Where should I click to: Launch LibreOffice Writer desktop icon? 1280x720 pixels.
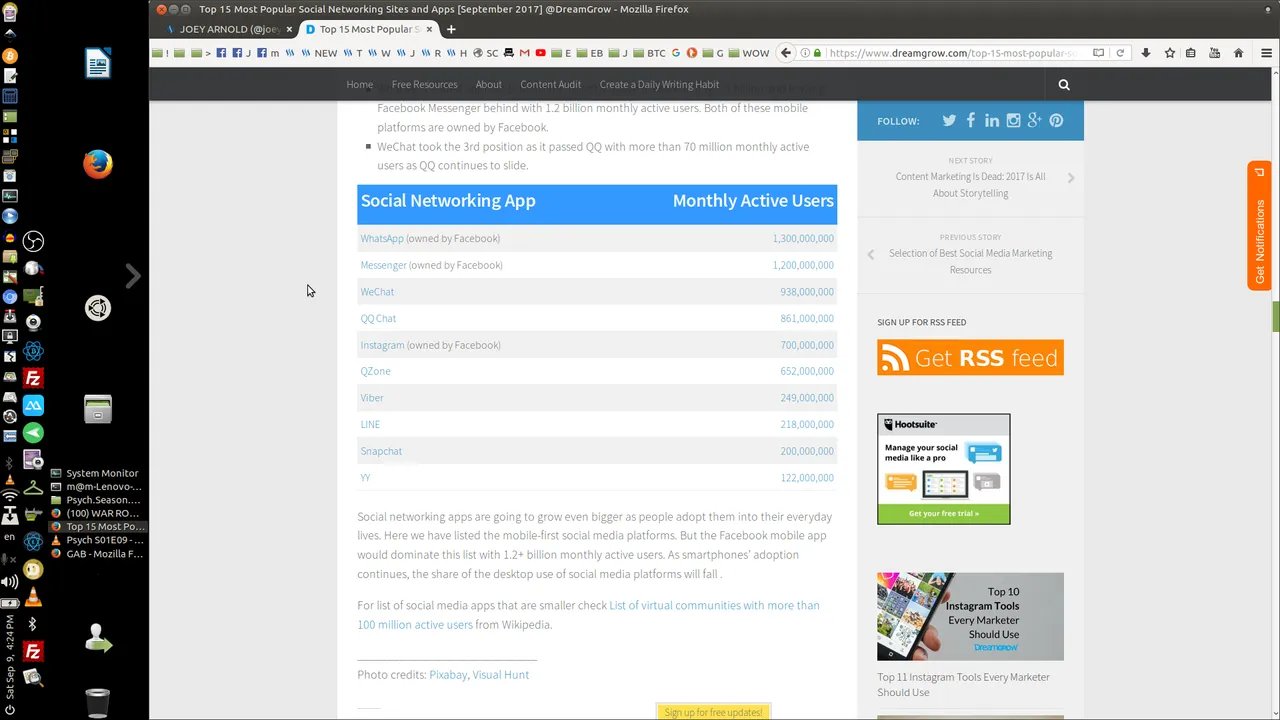pyautogui.click(x=98, y=64)
